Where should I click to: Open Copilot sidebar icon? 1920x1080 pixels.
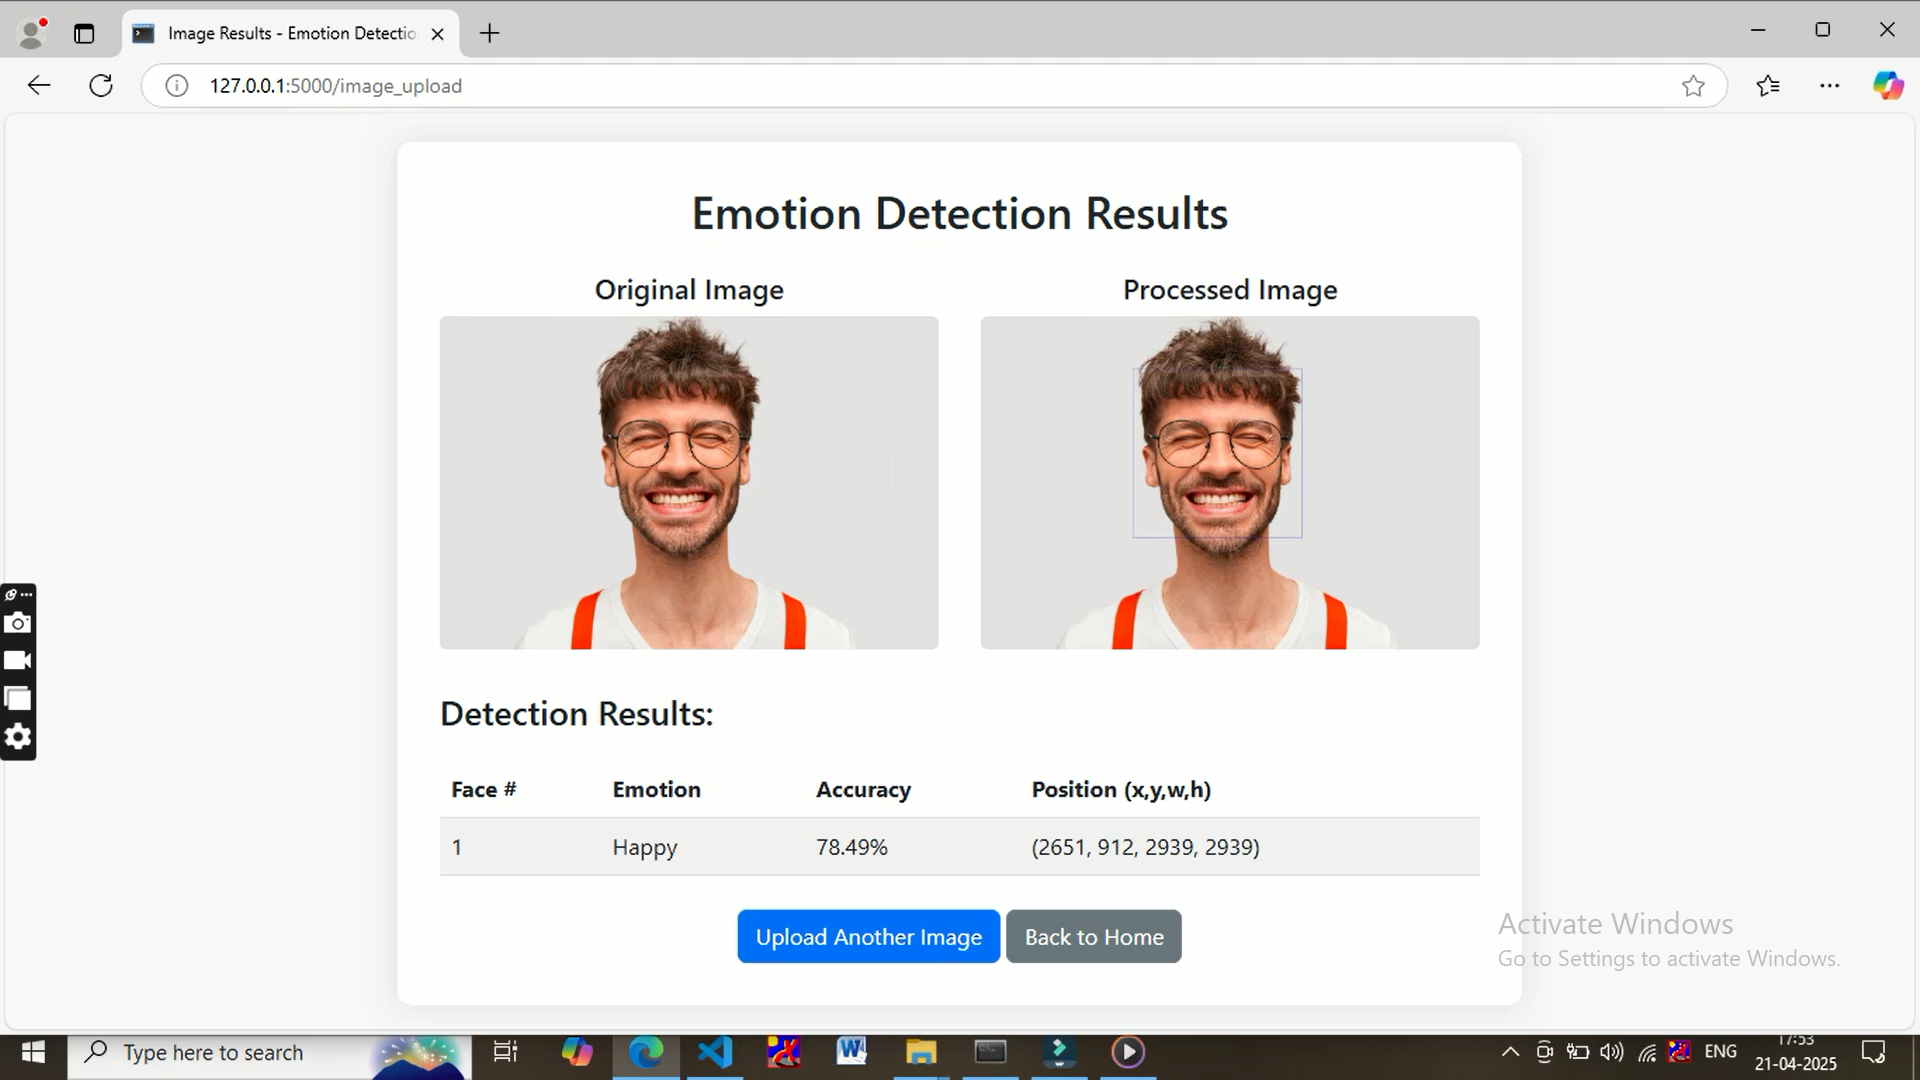(1888, 86)
